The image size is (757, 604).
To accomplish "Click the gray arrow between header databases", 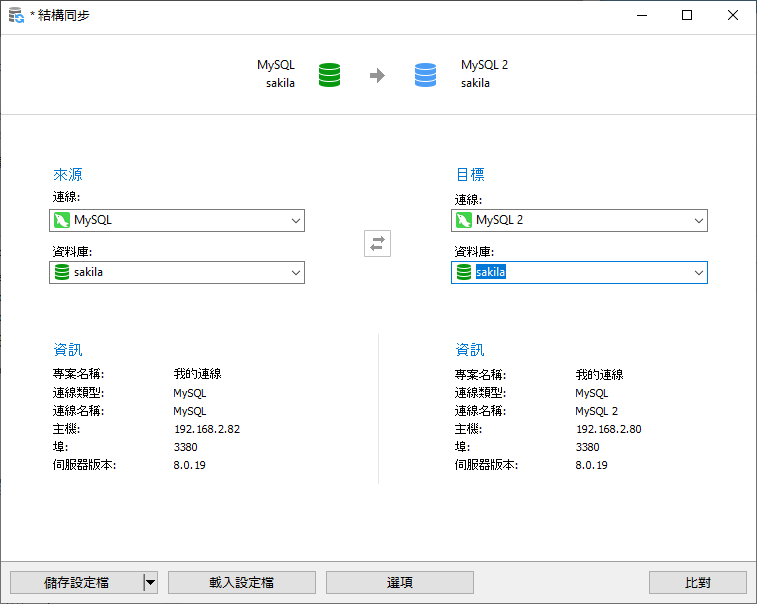I will tap(377, 75).
